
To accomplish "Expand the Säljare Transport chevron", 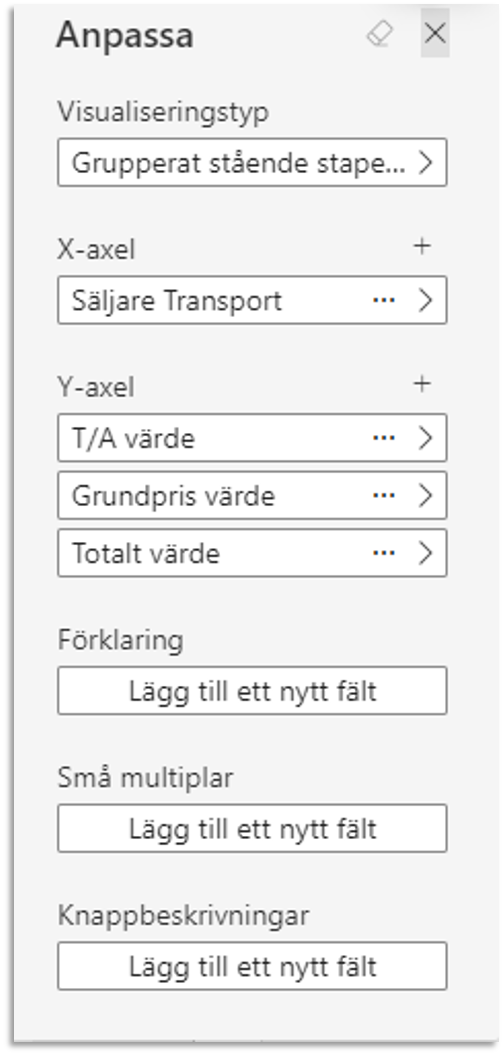I will pyautogui.click(x=425, y=300).
